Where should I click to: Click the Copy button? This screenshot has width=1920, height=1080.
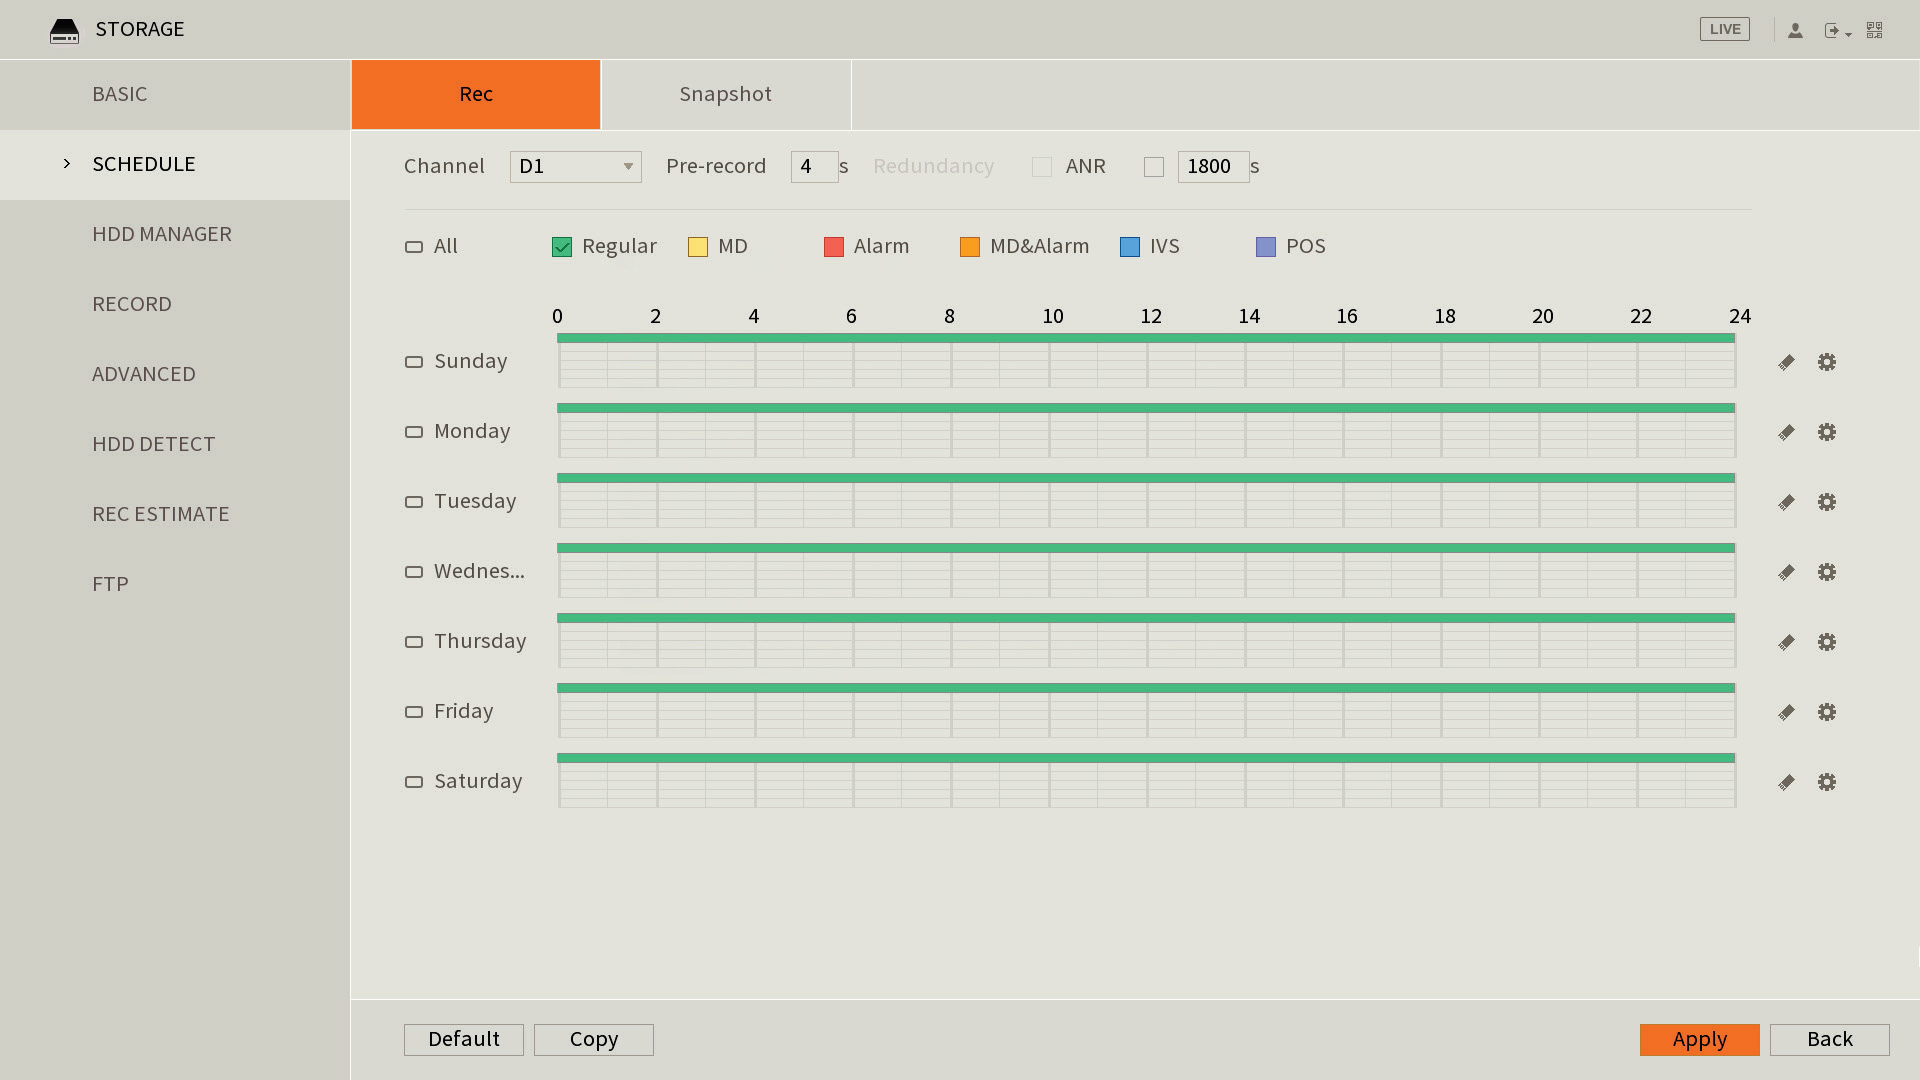point(593,1039)
